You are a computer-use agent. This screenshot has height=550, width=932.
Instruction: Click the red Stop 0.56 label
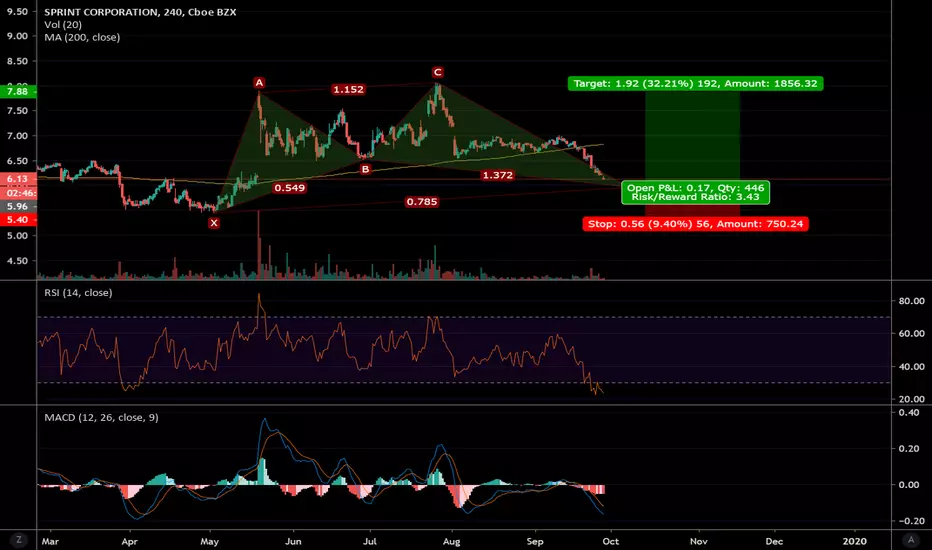[695, 224]
